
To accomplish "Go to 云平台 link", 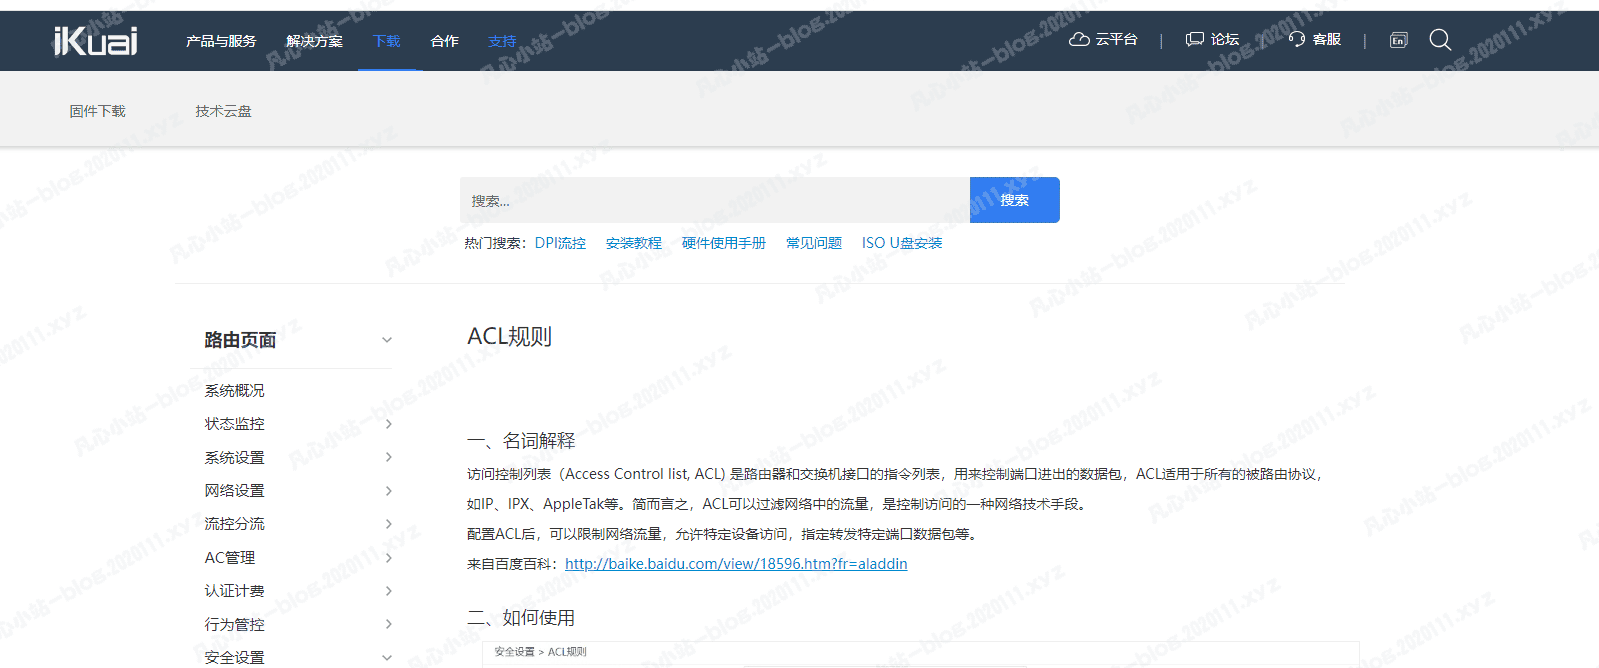I will [x=1116, y=39].
